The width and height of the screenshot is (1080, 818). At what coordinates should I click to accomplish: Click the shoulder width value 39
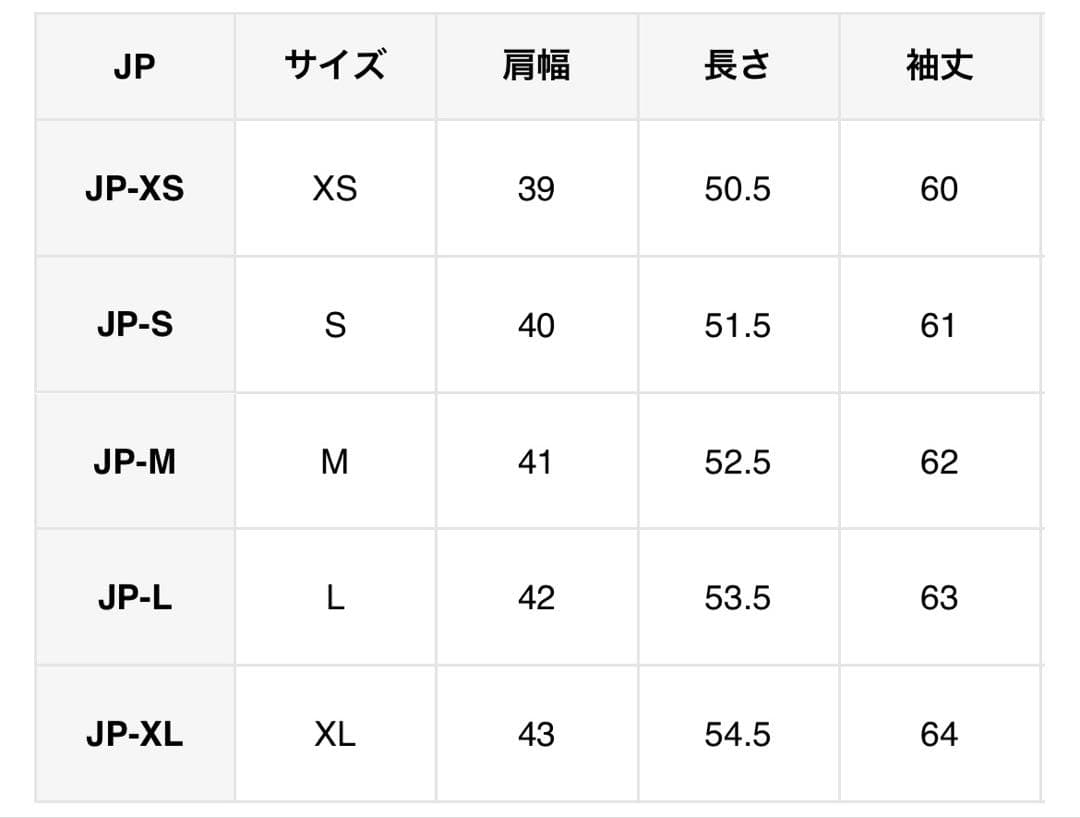point(536,189)
